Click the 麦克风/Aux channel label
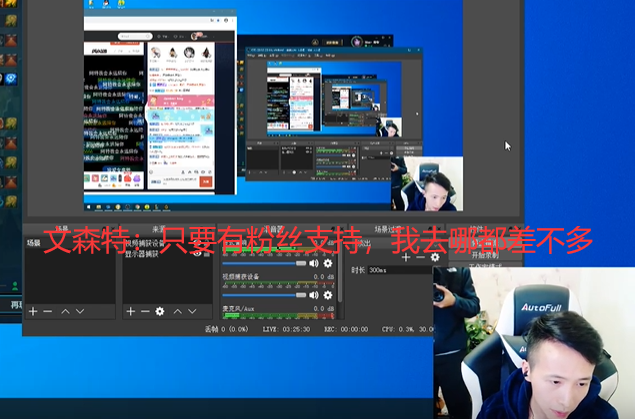635x419 pixels. point(239,308)
